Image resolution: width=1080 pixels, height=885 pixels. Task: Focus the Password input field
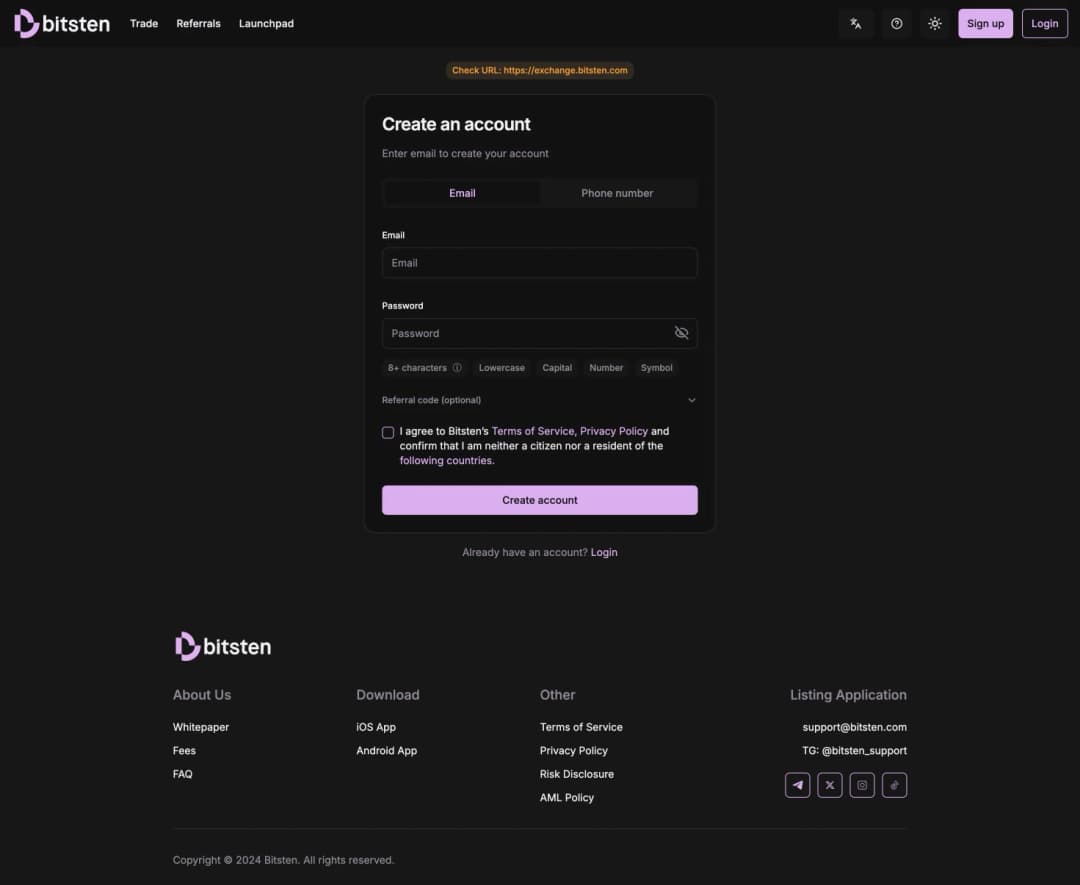pos(539,333)
